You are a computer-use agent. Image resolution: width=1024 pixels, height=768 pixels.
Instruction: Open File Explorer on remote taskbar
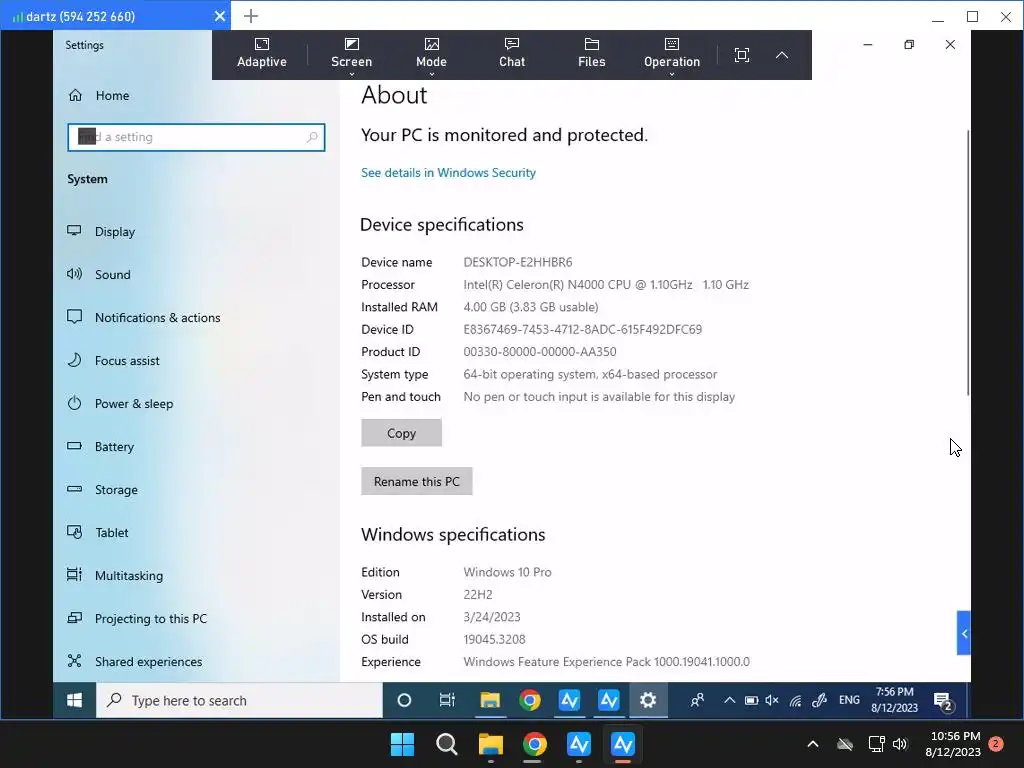pos(490,700)
